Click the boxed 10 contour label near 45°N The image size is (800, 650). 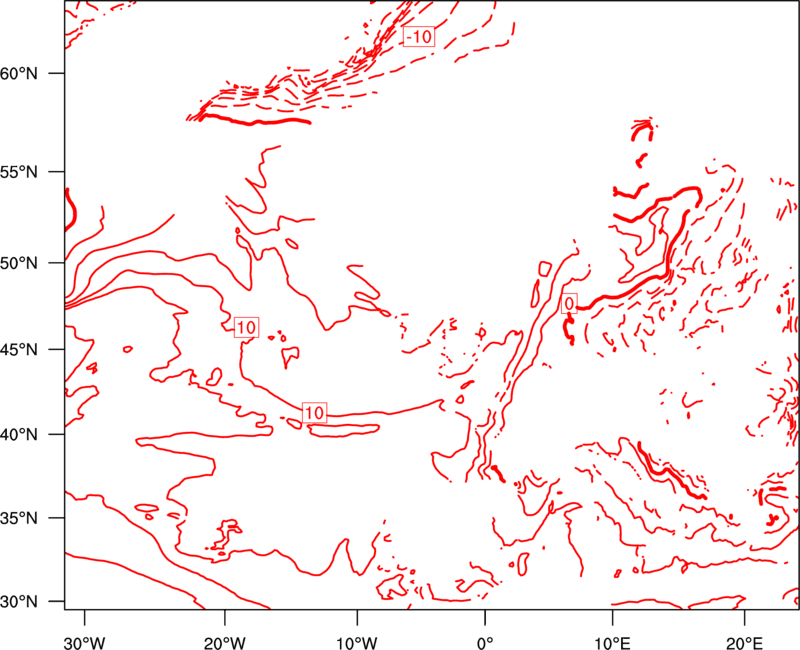click(x=246, y=328)
